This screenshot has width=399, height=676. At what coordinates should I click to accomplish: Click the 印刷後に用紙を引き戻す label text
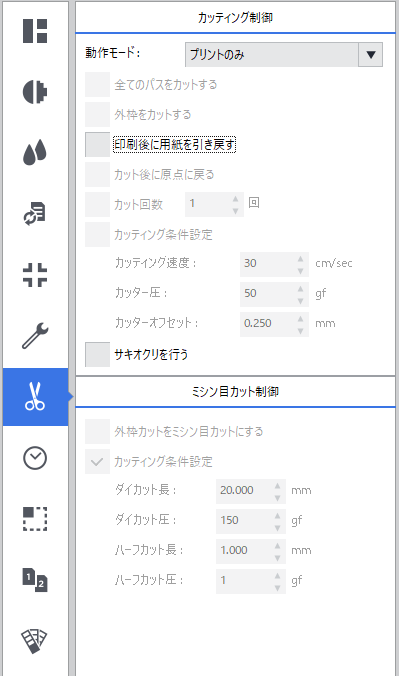pos(174,144)
